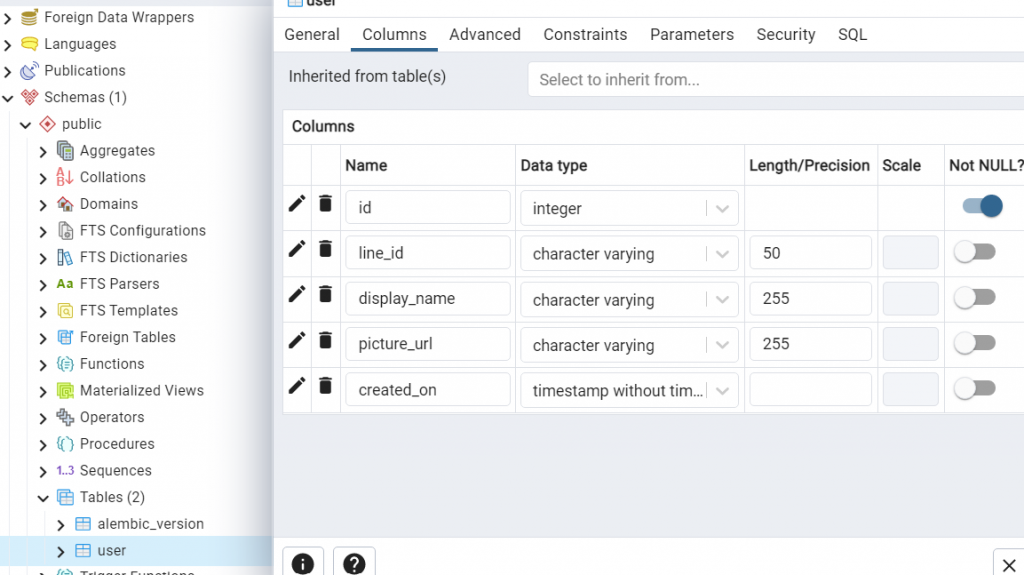Select the Procedures tree item
The height and width of the screenshot is (575, 1024).
[x=117, y=444]
